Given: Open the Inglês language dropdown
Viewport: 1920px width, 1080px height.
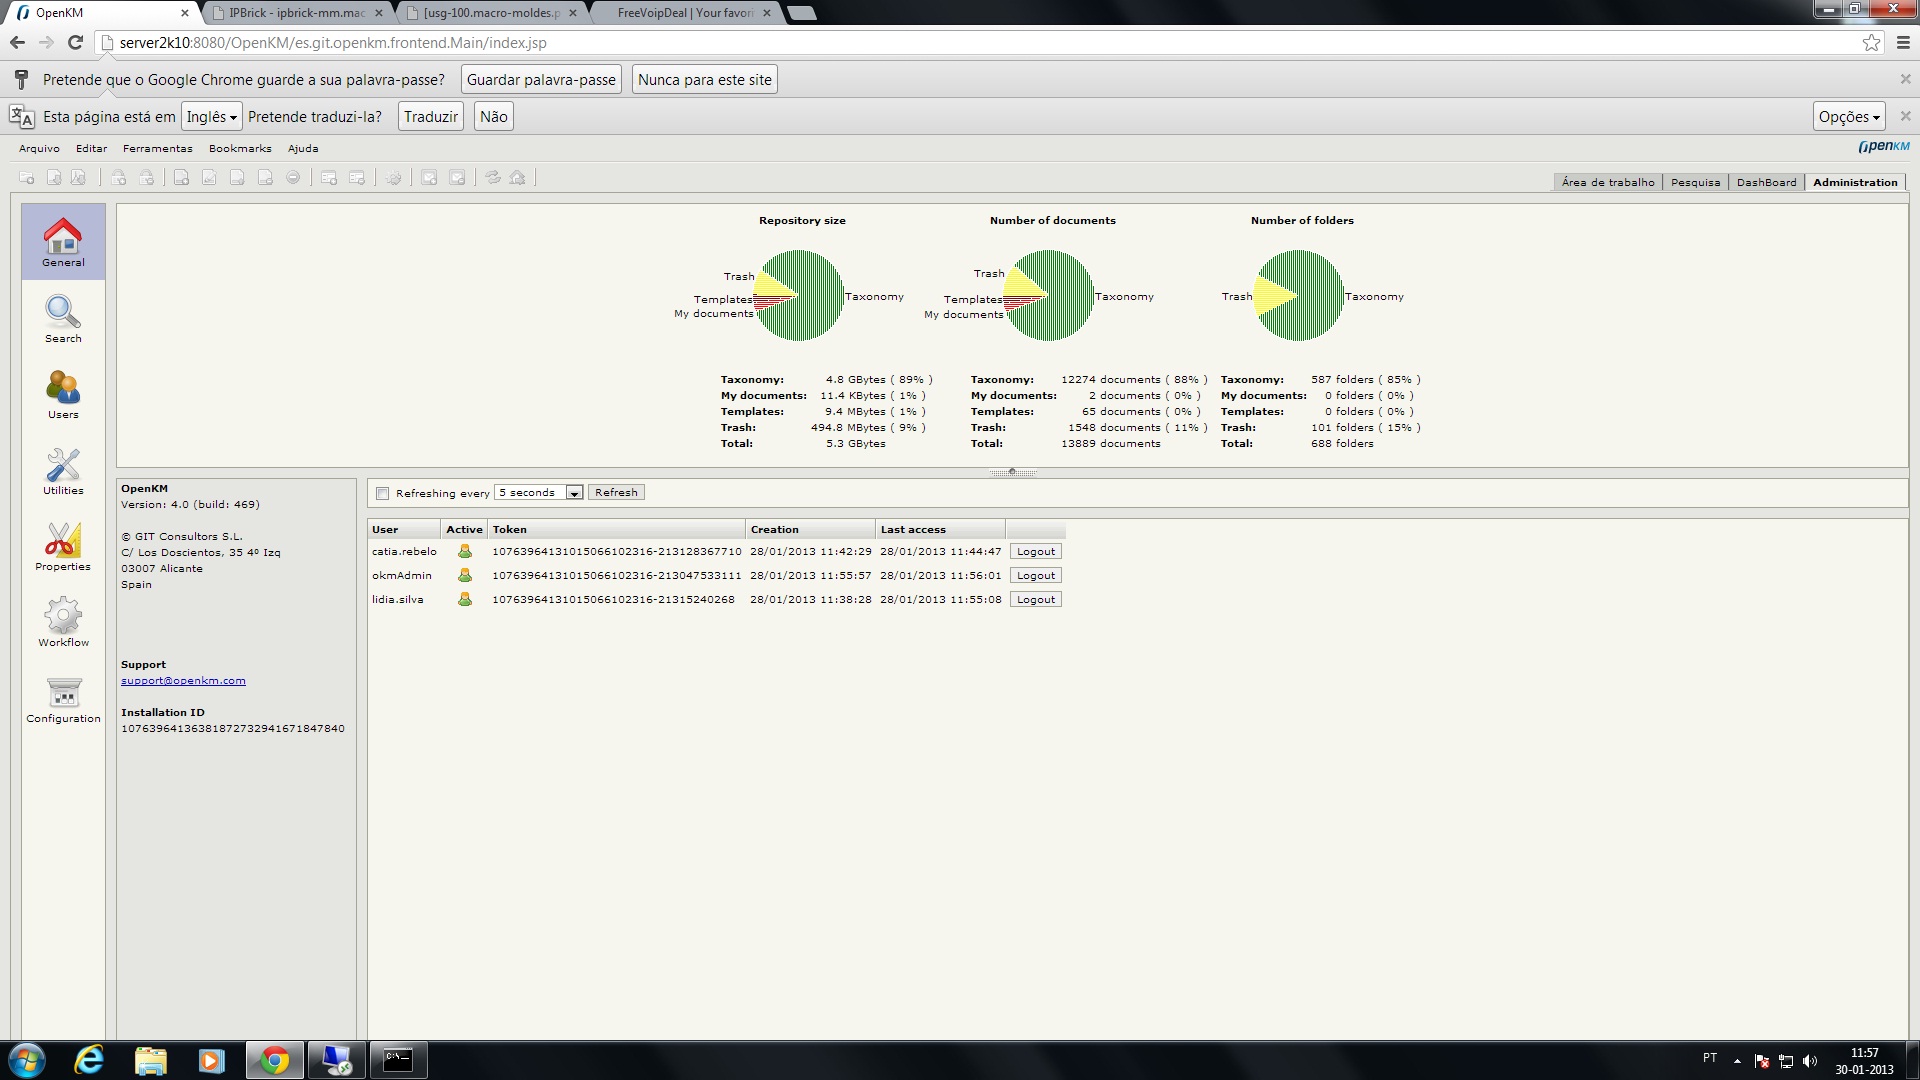Looking at the screenshot, I should 211,117.
